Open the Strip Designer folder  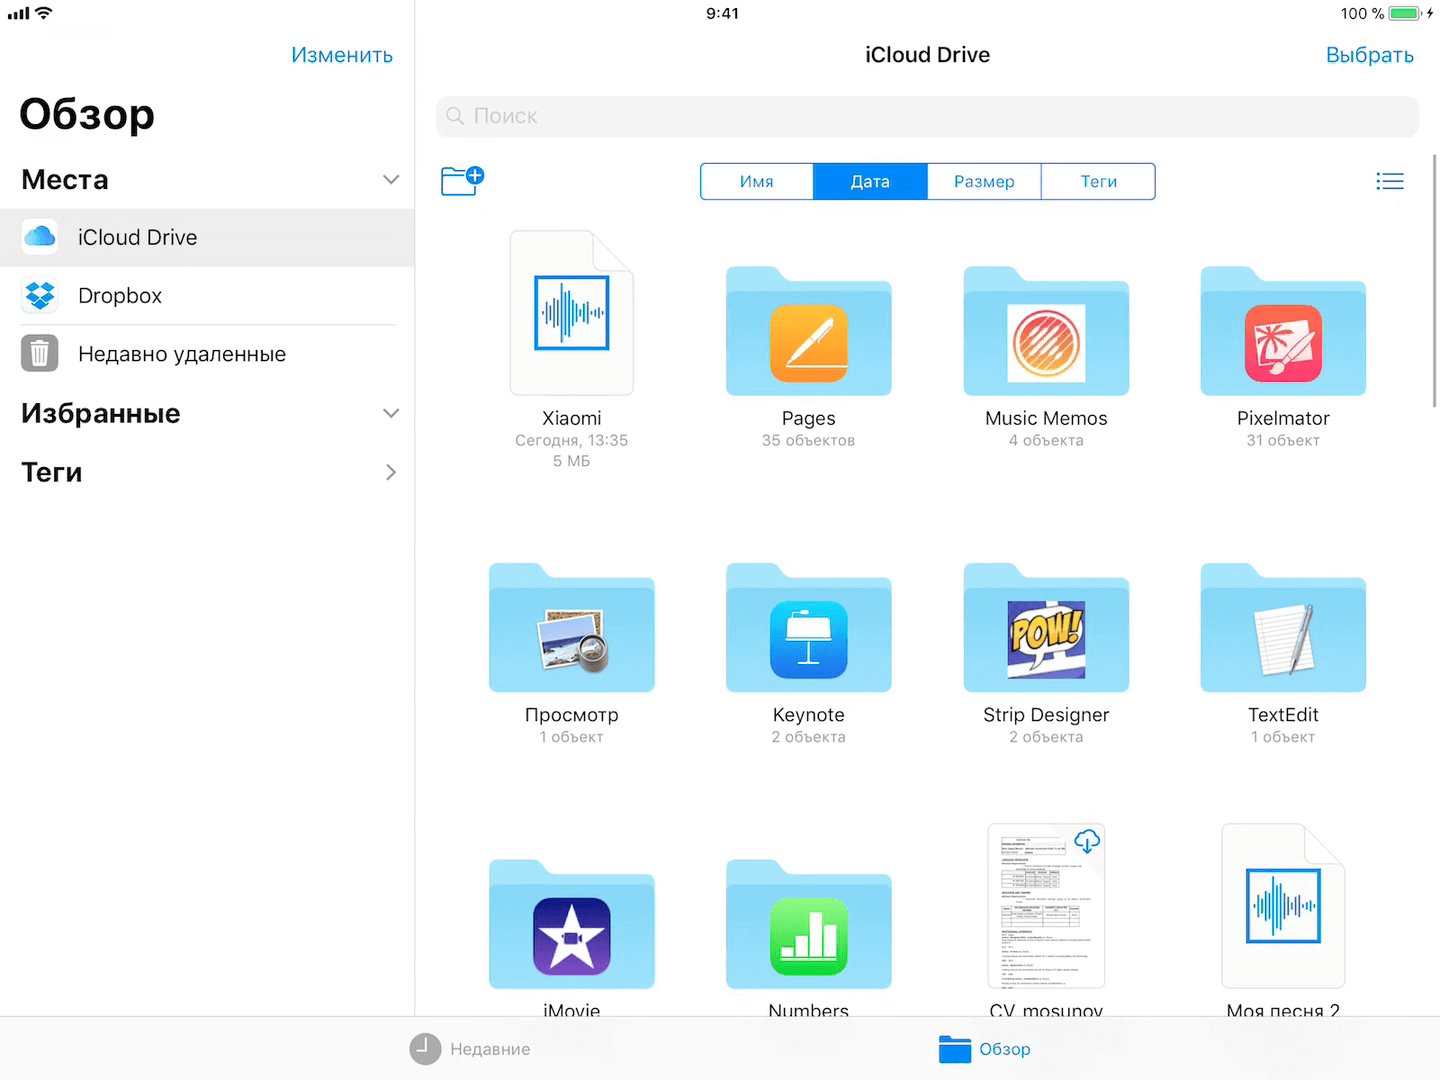[1046, 628]
